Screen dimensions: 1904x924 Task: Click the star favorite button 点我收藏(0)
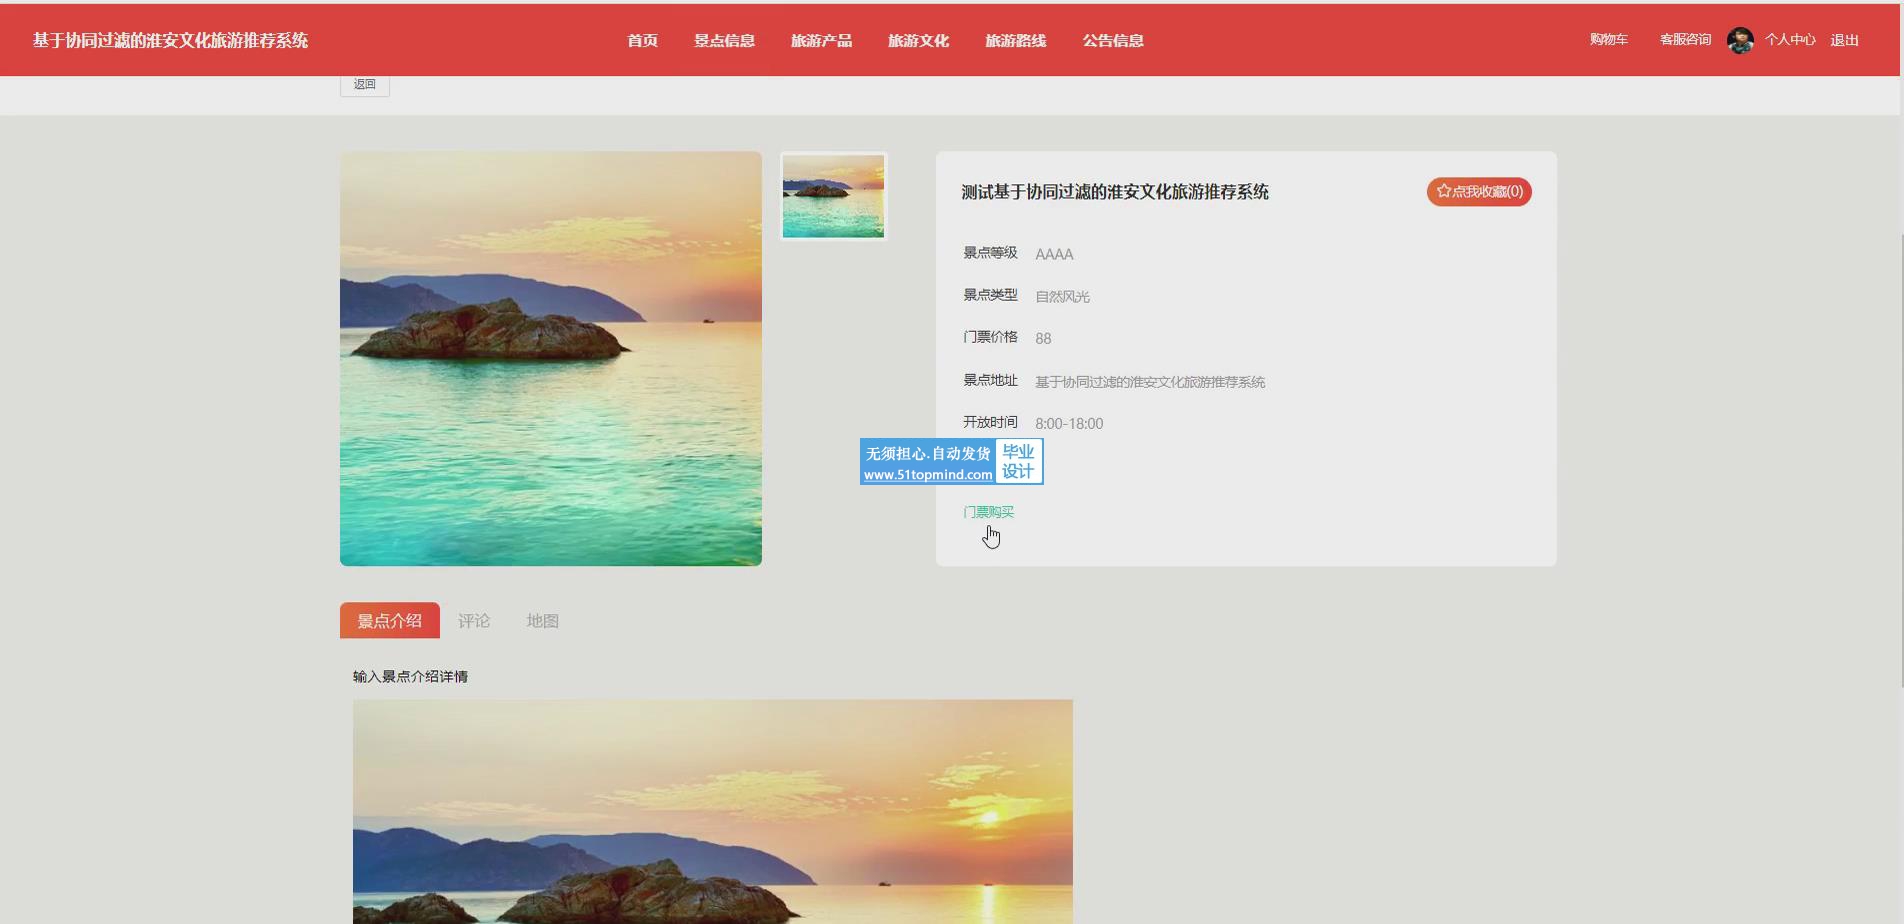click(1479, 191)
